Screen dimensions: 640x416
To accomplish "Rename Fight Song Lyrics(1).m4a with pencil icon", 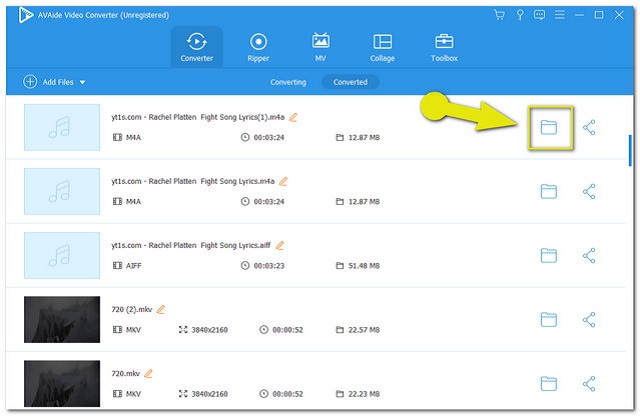I will point(293,118).
